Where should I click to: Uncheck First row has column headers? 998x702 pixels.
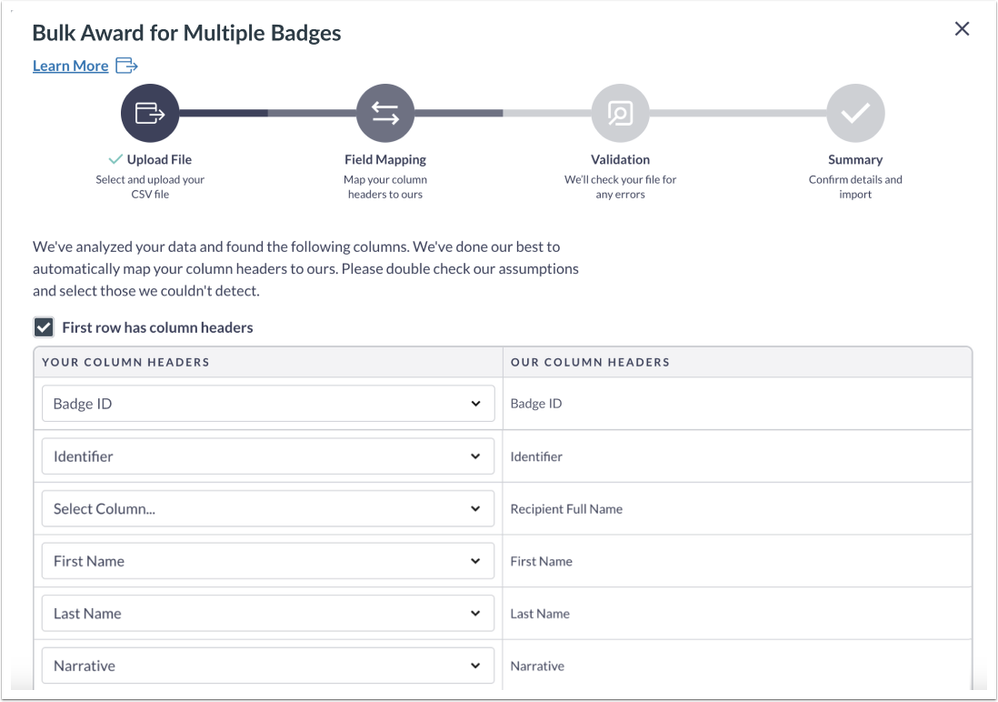pos(44,327)
